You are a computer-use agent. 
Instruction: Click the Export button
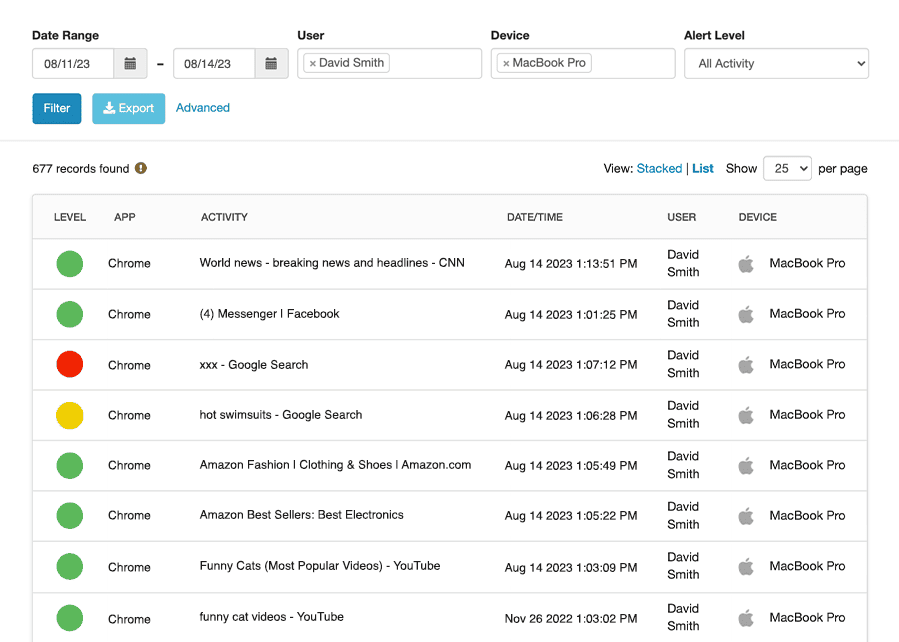(x=128, y=108)
